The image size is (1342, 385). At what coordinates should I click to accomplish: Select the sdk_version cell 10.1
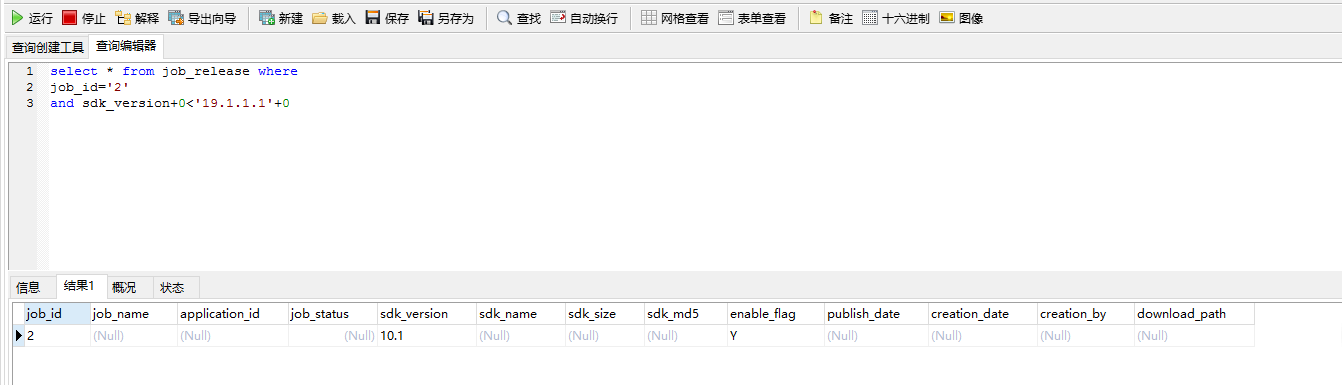tap(427, 336)
